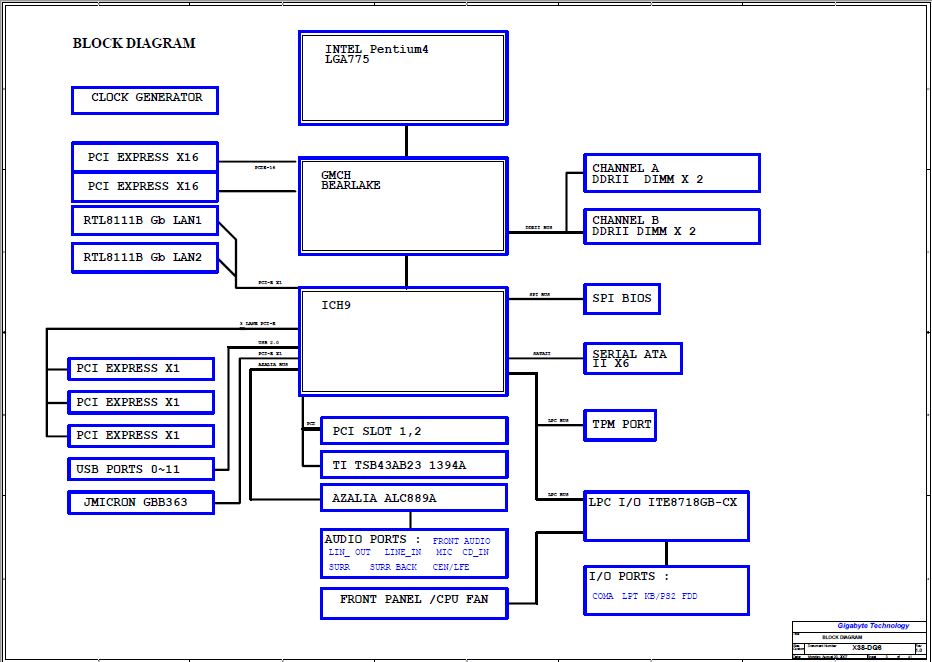Click the MIC audio label
The height and width of the screenshot is (662, 932).
[x=445, y=552]
